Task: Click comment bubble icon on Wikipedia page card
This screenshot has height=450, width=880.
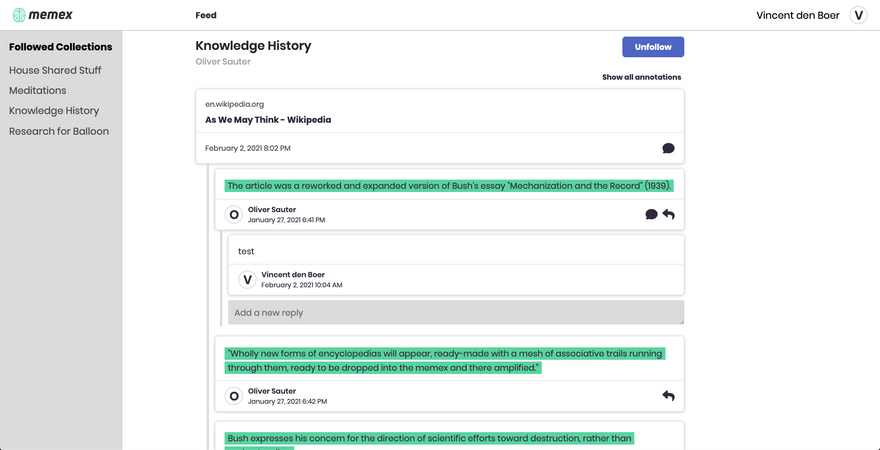Action: click(x=668, y=148)
